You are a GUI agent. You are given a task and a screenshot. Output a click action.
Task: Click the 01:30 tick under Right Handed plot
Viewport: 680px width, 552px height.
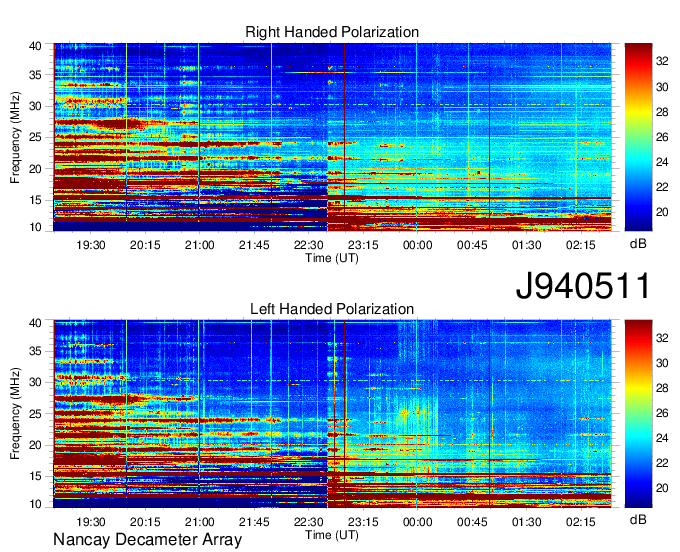click(x=526, y=245)
